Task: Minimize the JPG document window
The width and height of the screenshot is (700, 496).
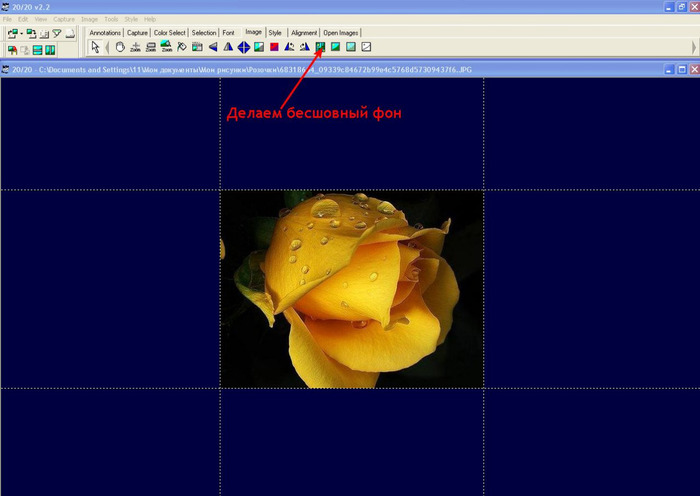Action: tap(669, 70)
